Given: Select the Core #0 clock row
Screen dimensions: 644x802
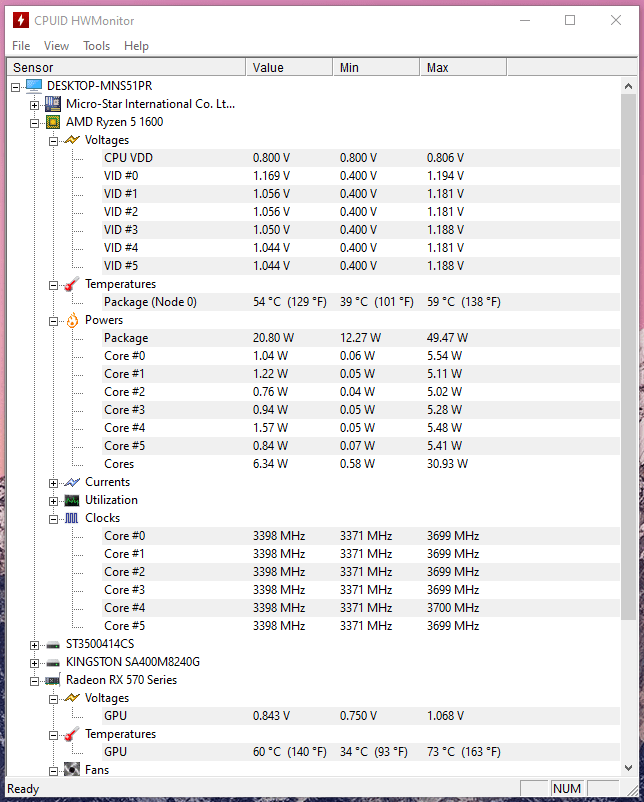Looking at the screenshot, I should click(361, 536).
